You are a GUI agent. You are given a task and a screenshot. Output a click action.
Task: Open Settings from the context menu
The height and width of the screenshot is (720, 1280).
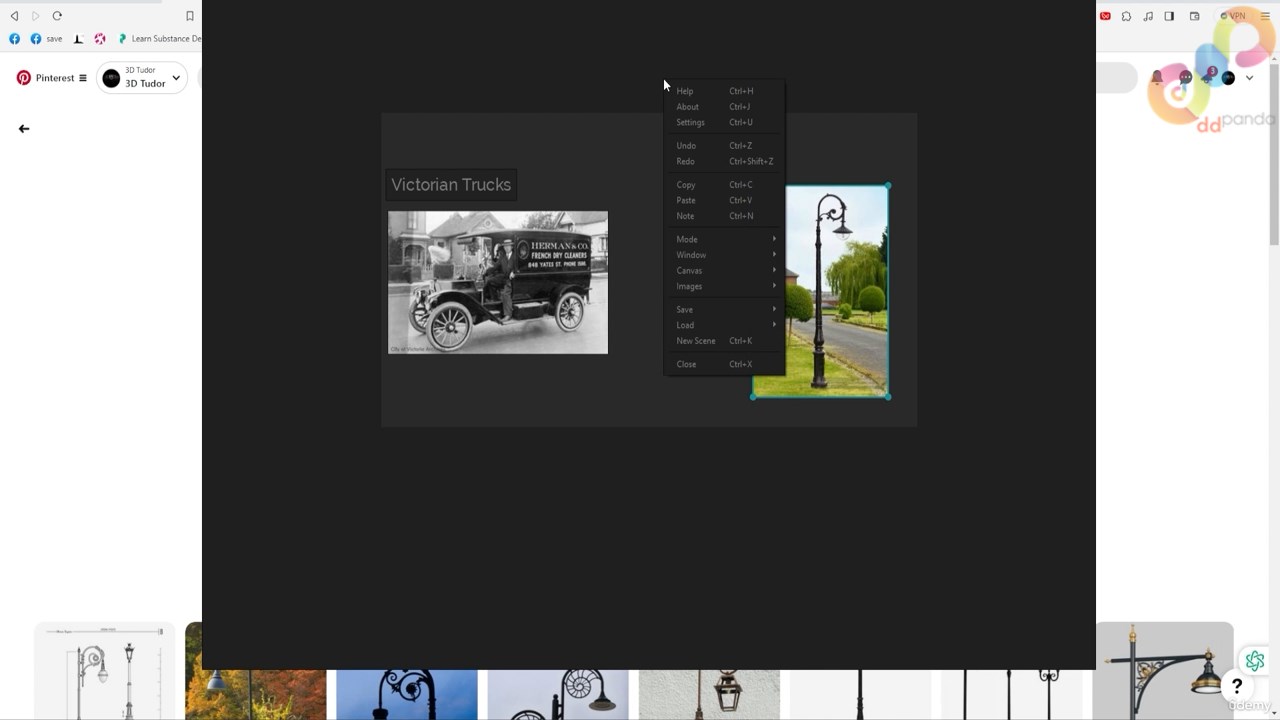725,122
